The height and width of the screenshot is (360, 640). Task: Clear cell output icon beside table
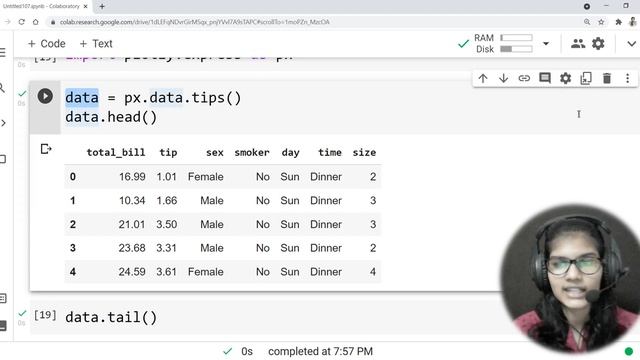coord(46,149)
